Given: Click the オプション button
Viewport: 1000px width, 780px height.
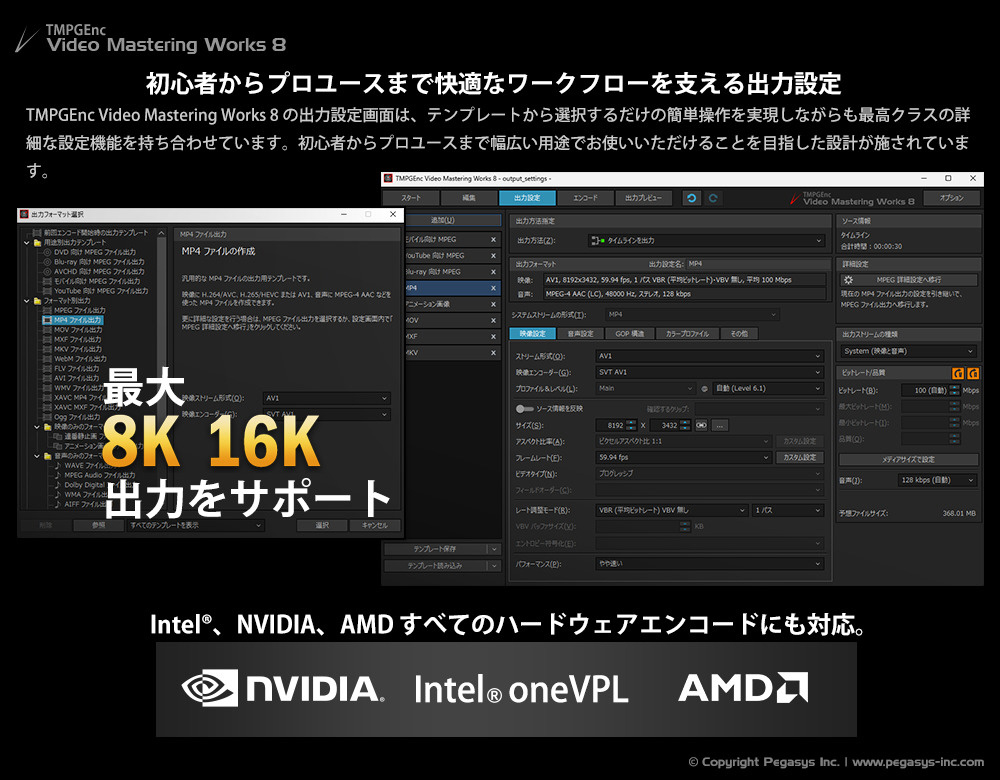Looking at the screenshot, I should pyautogui.click(x=952, y=198).
